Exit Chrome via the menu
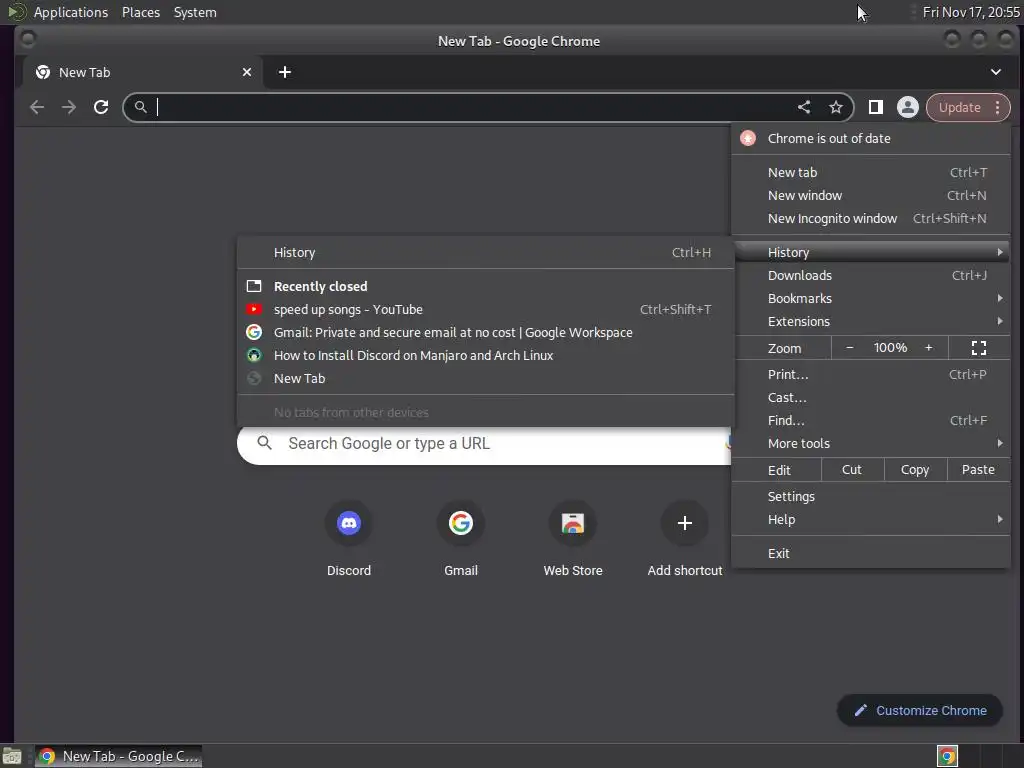 (x=871, y=553)
